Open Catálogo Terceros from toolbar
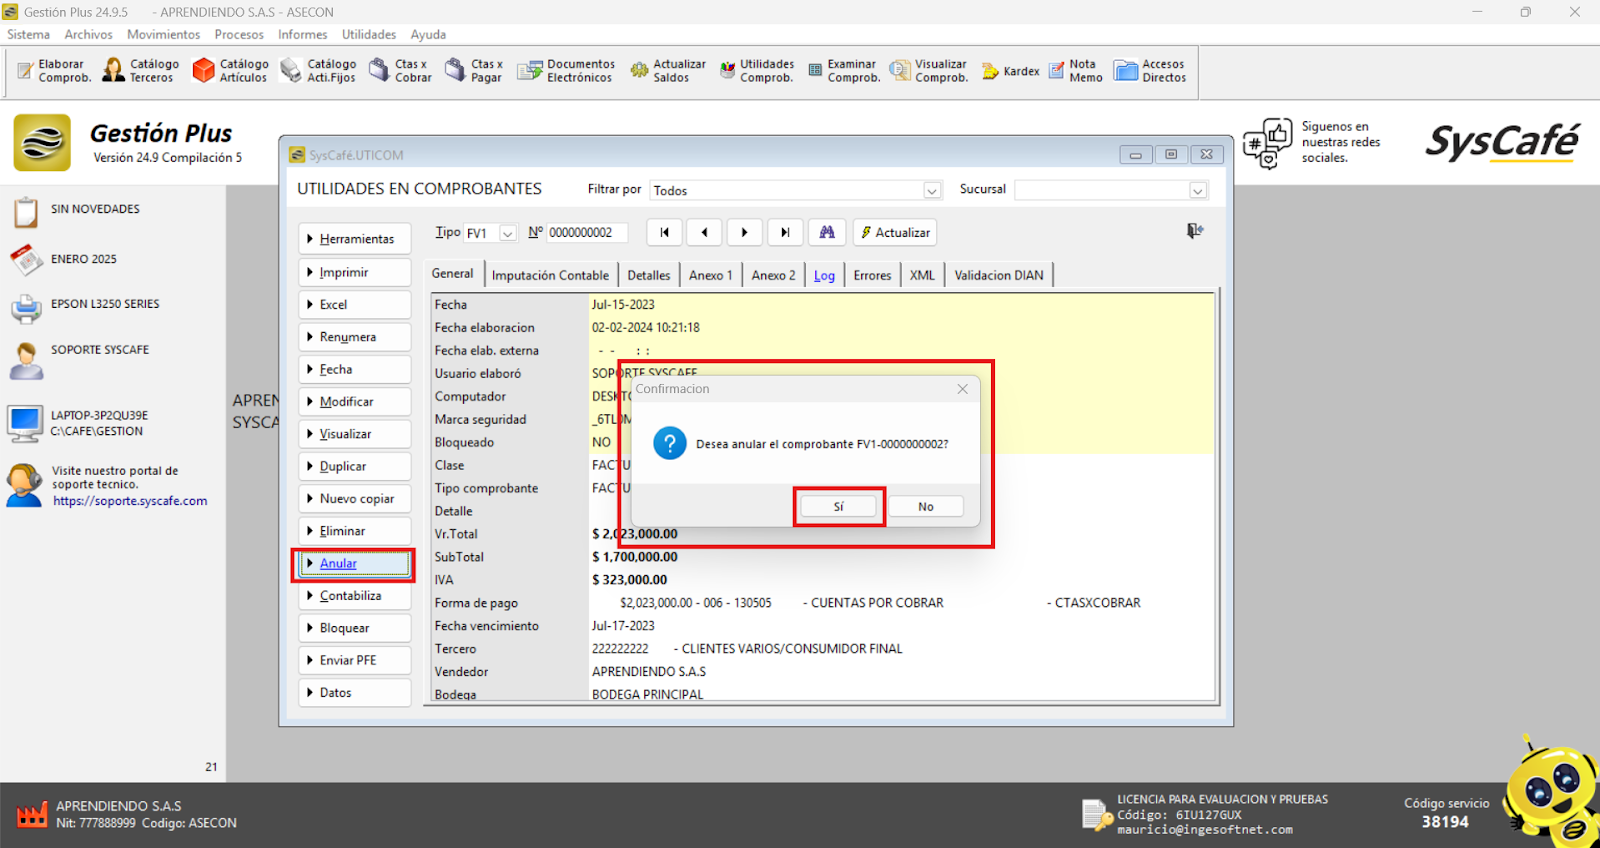 (141, 71)
